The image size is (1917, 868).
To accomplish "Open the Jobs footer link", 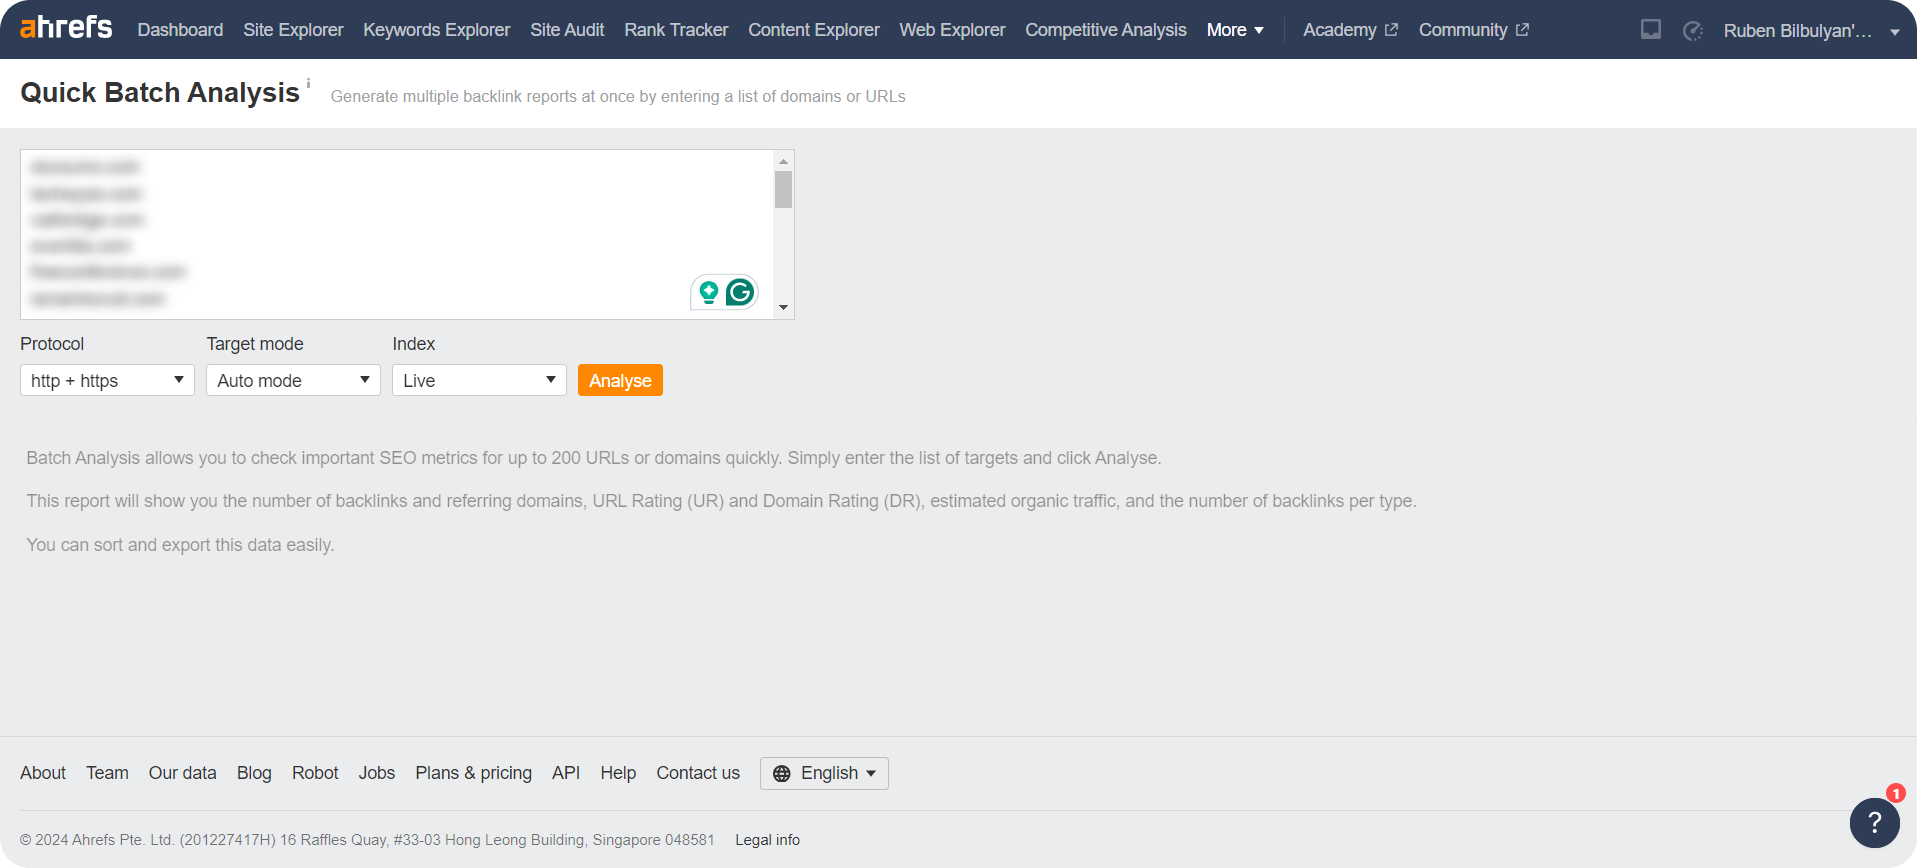I will coord(377,773).
